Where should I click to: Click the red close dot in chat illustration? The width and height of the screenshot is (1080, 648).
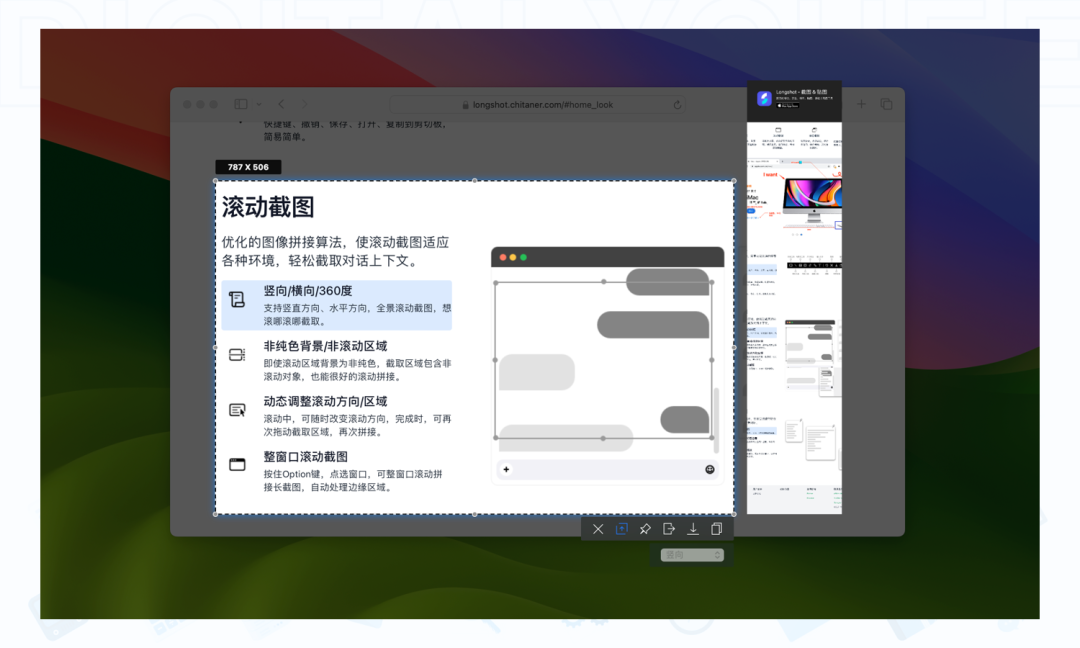(503, 258)
